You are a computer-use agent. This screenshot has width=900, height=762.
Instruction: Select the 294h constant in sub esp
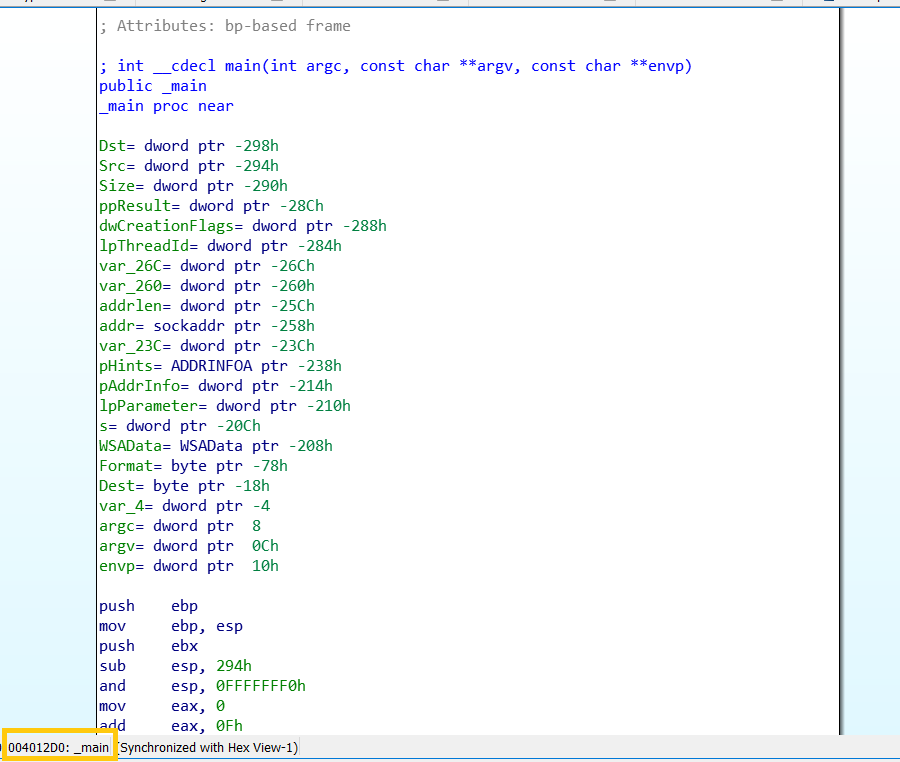coord(233,665)
